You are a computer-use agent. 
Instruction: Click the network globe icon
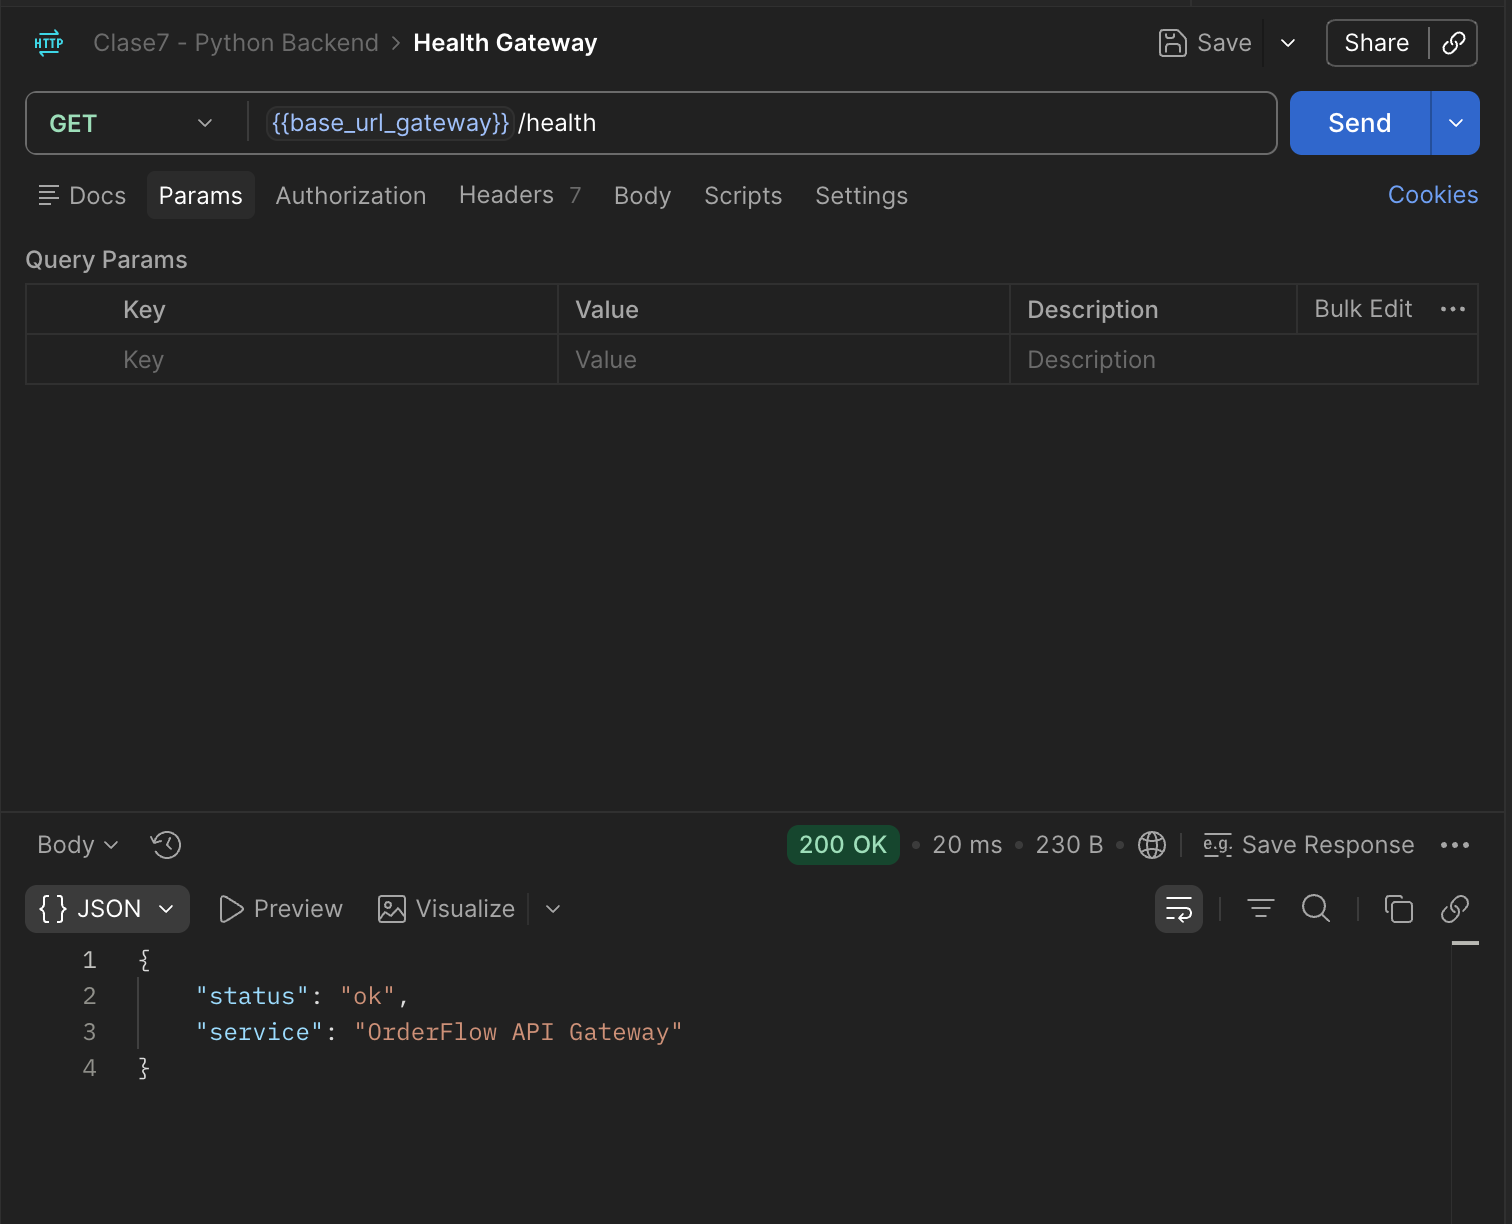(x=1152, y=845)
